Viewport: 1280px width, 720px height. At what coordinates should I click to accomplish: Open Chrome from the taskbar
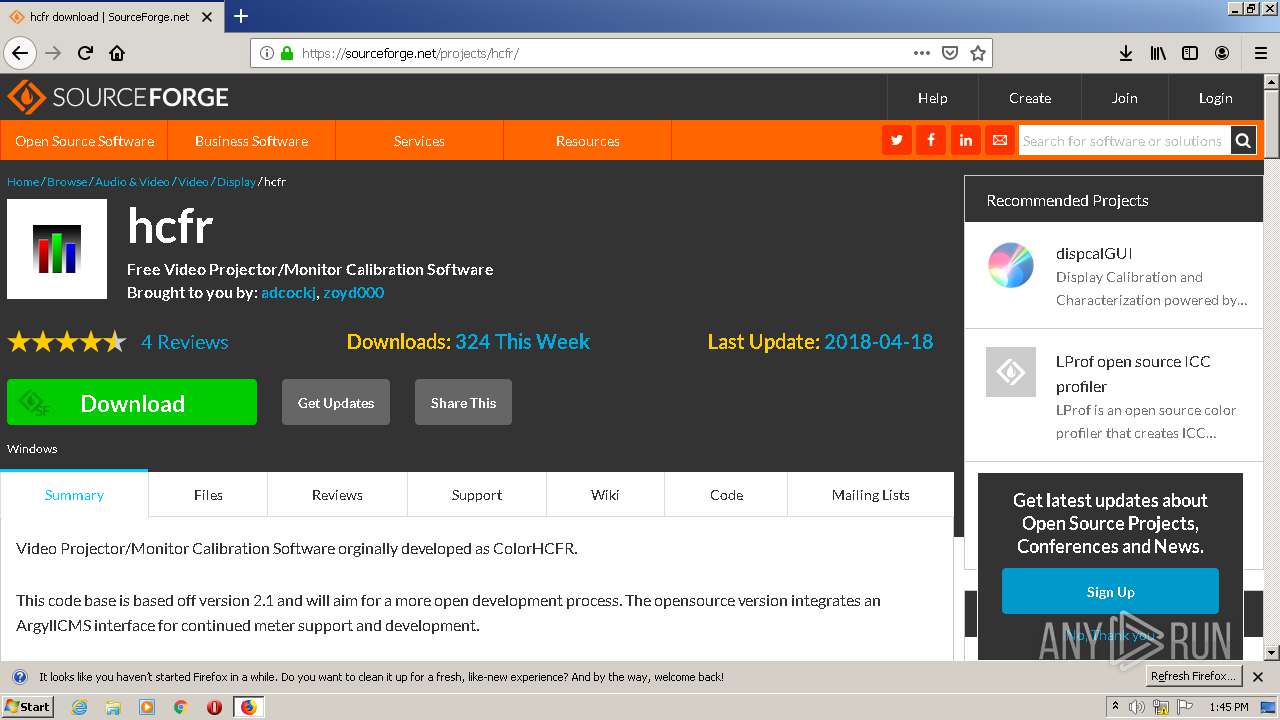pos(181,707)
